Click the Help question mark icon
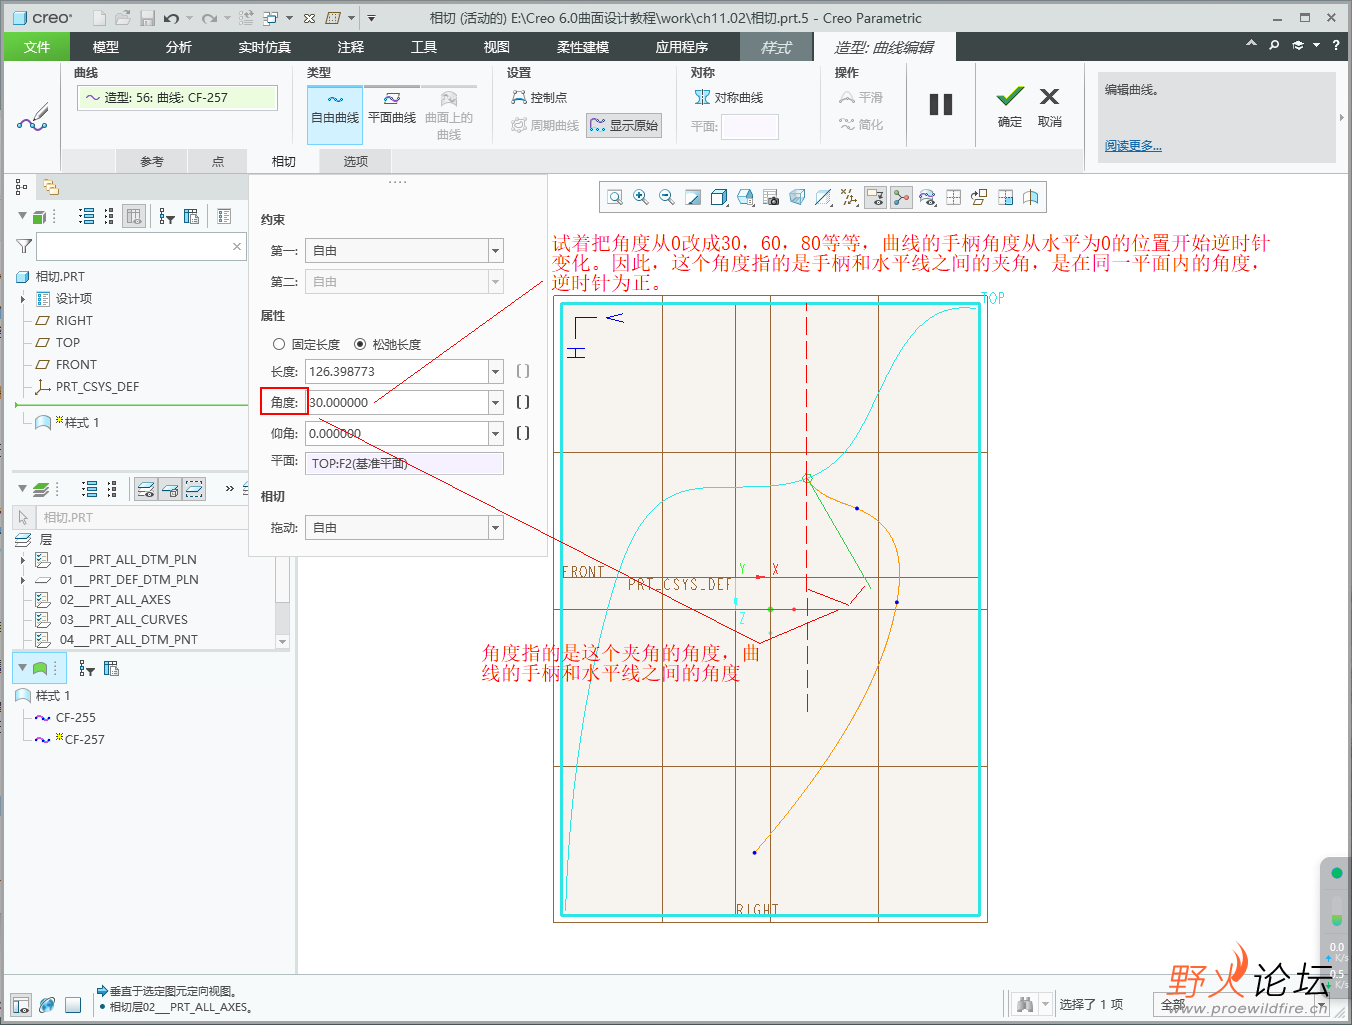Screen dimensions: 1352x1025 point(1335,45)
